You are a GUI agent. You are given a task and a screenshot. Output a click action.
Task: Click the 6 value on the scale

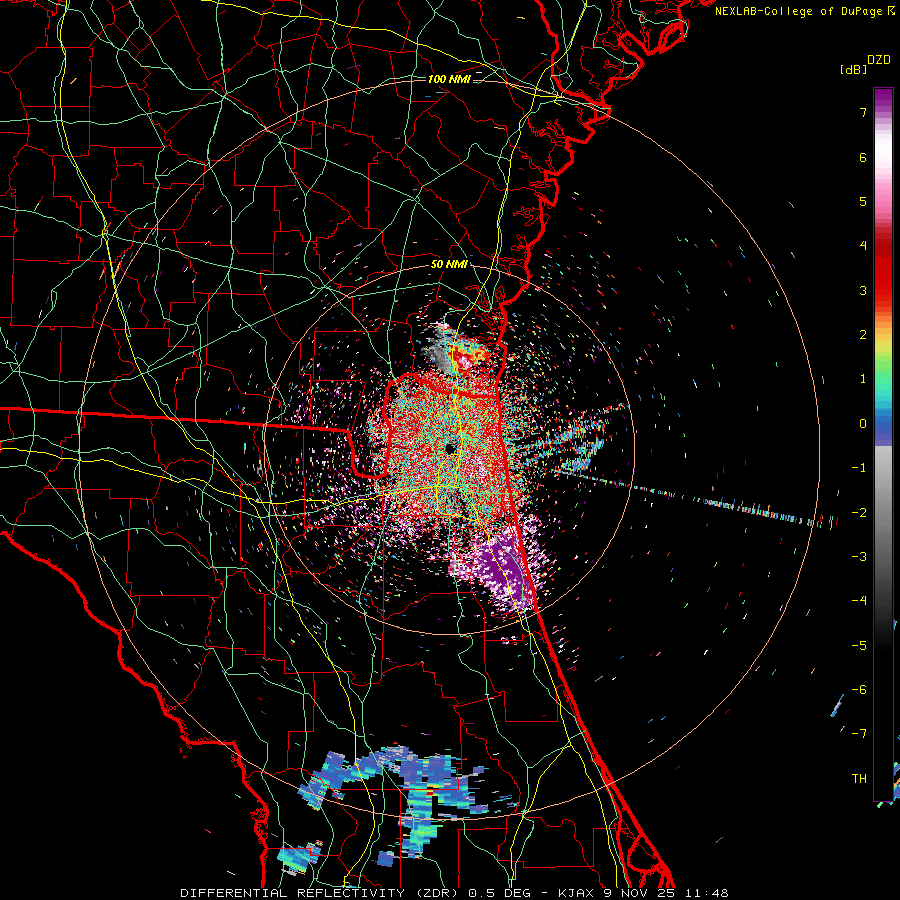coord(863,157)
